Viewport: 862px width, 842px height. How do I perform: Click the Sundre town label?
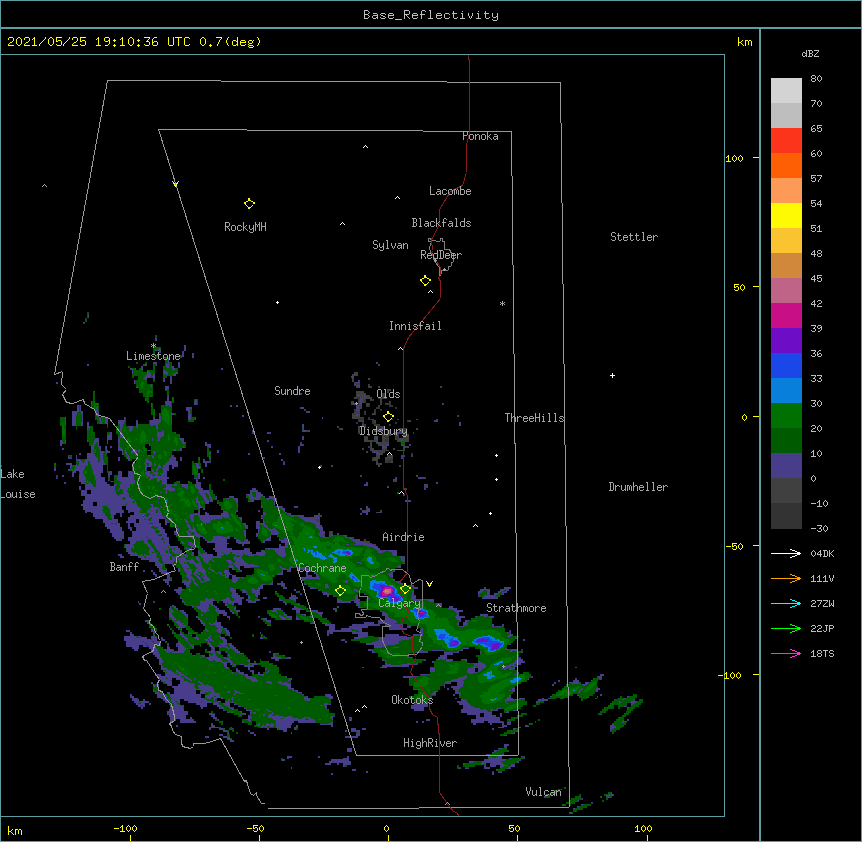292,391
